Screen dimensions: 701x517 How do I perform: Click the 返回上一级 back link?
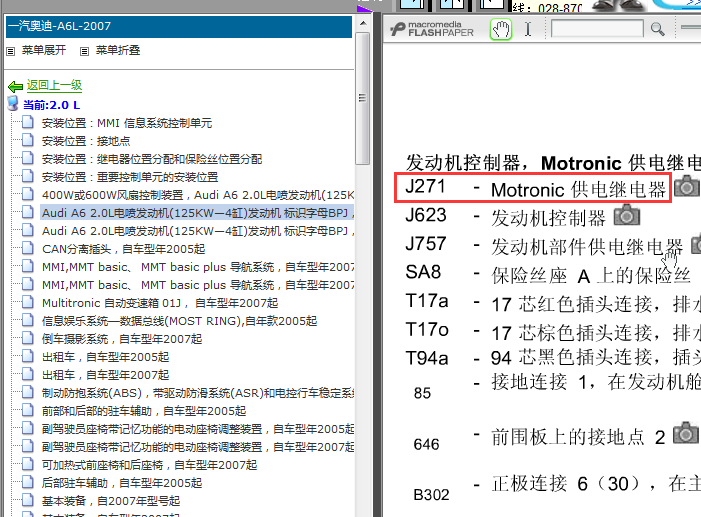point(54,85)
